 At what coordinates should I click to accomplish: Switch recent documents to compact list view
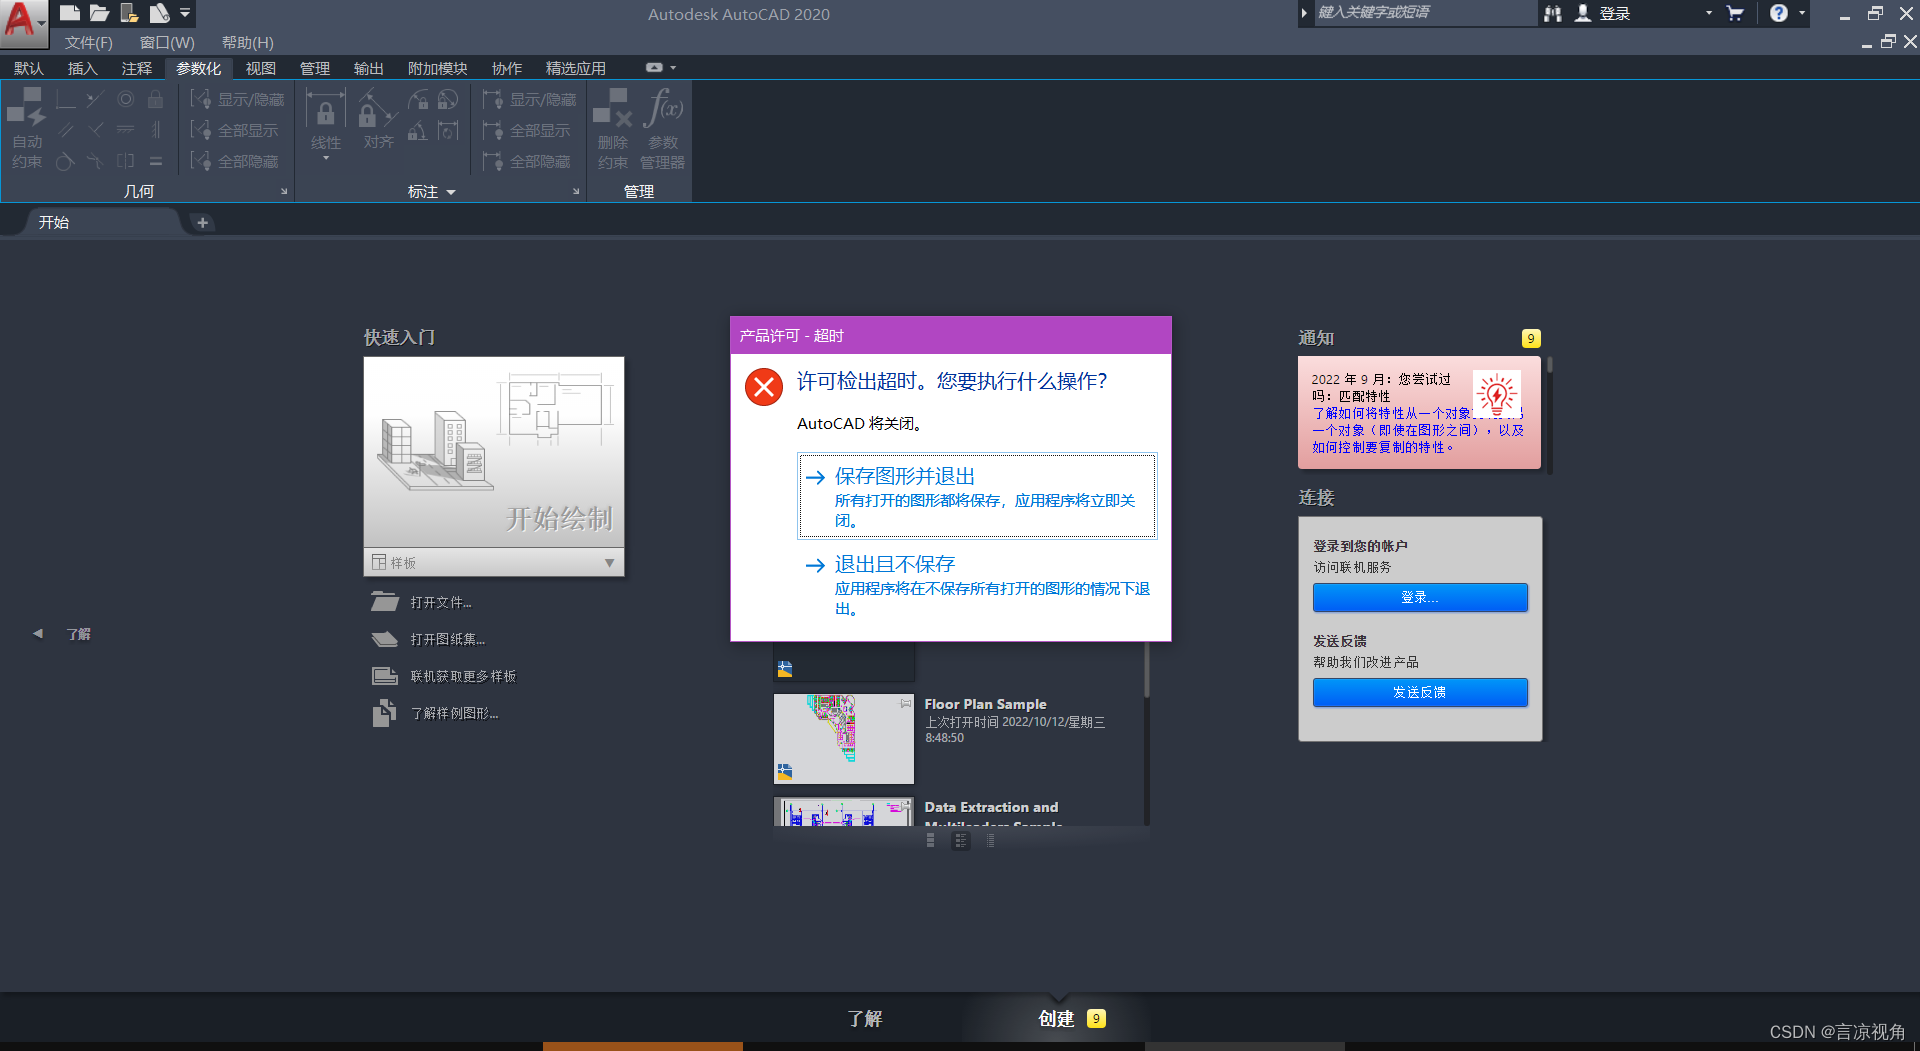point(990,841)
